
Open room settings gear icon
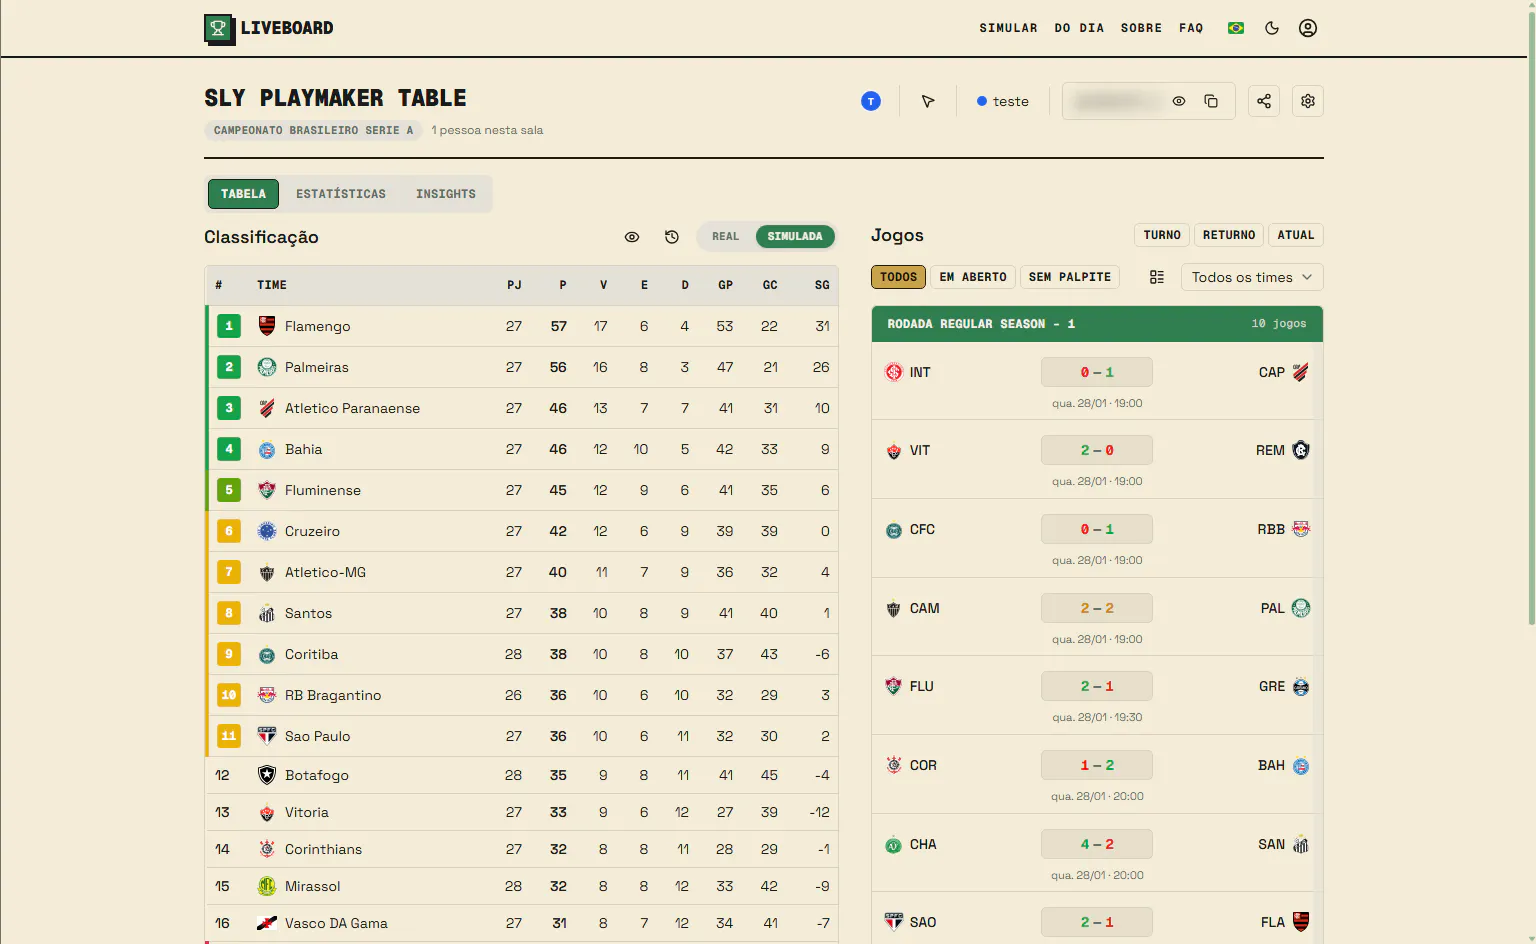[x=1308, y=101]
